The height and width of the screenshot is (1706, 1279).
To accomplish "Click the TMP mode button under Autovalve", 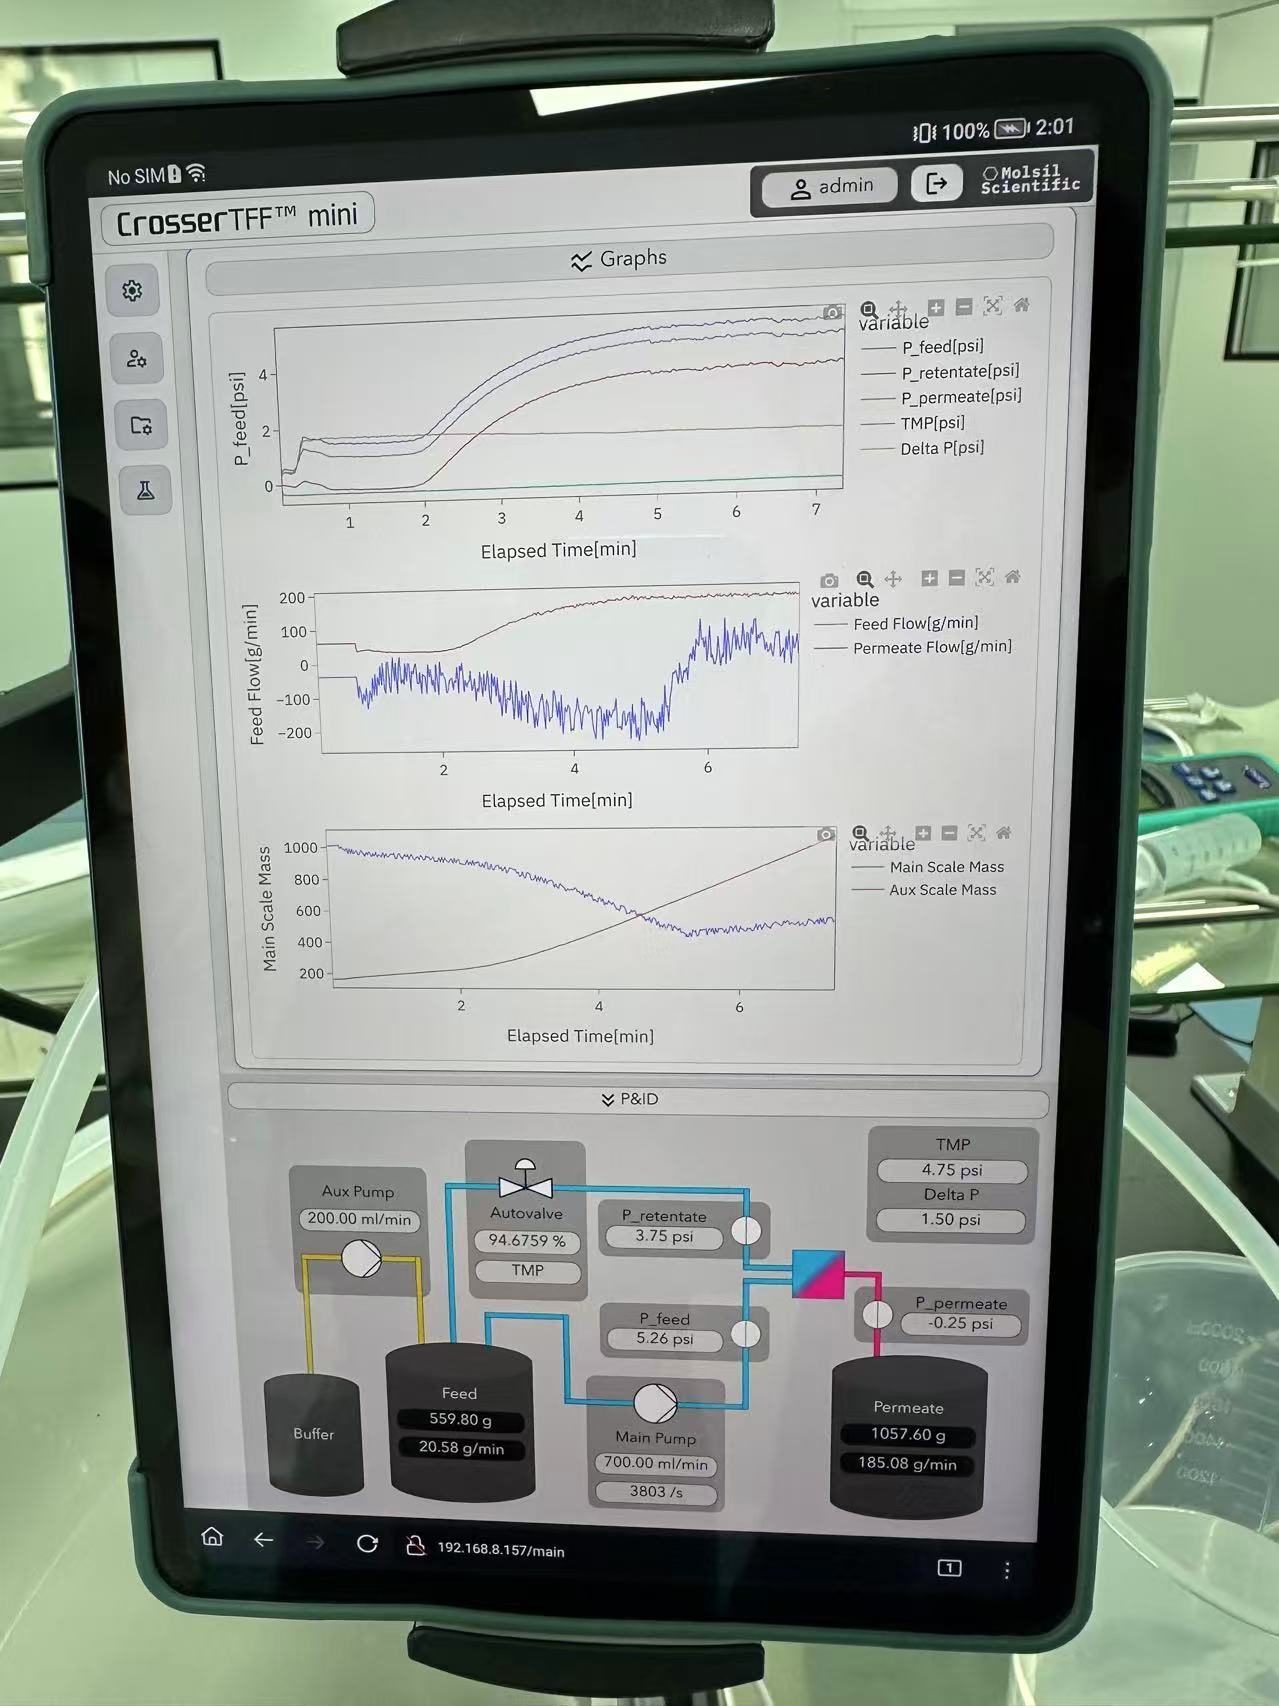I will pyautogui.click(x=527, y=1271).
